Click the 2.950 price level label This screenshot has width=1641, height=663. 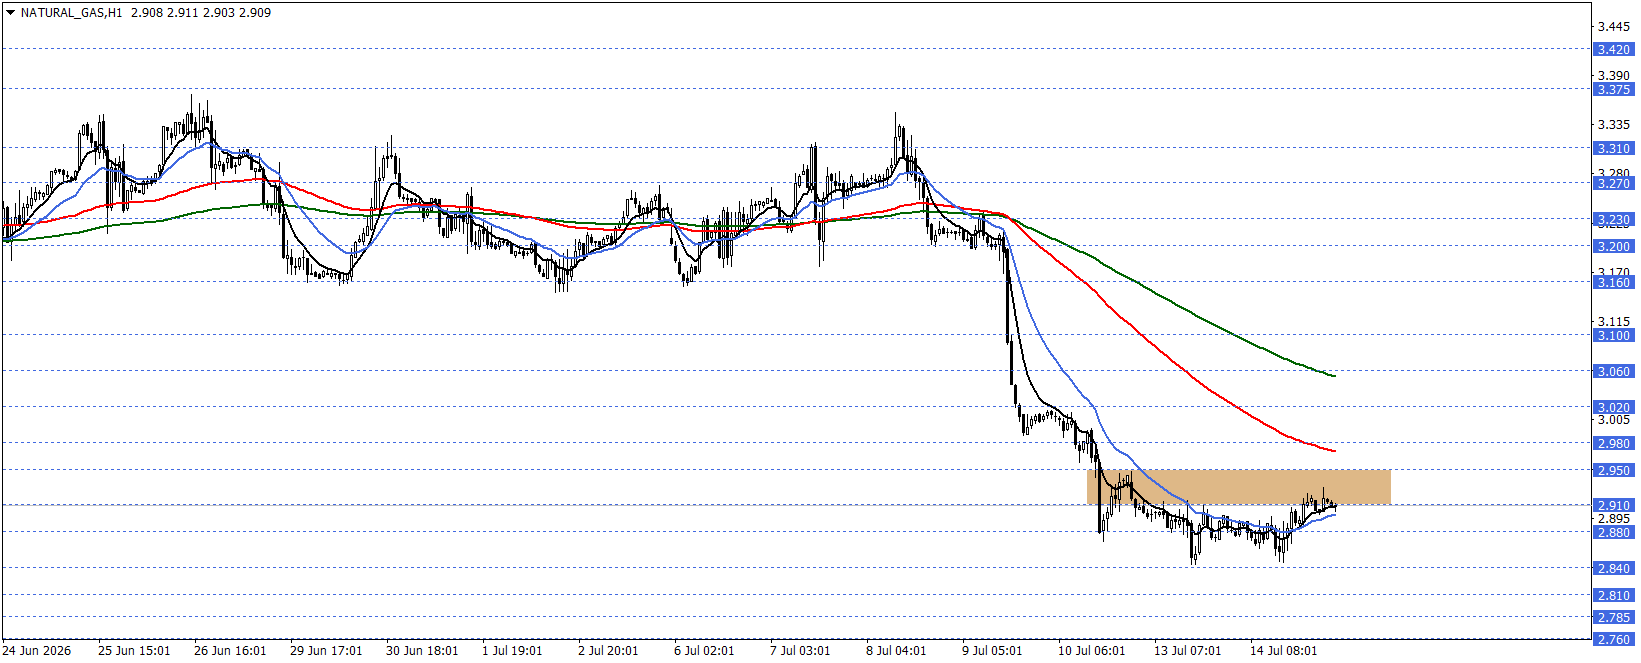click(x=1613, y=470)
